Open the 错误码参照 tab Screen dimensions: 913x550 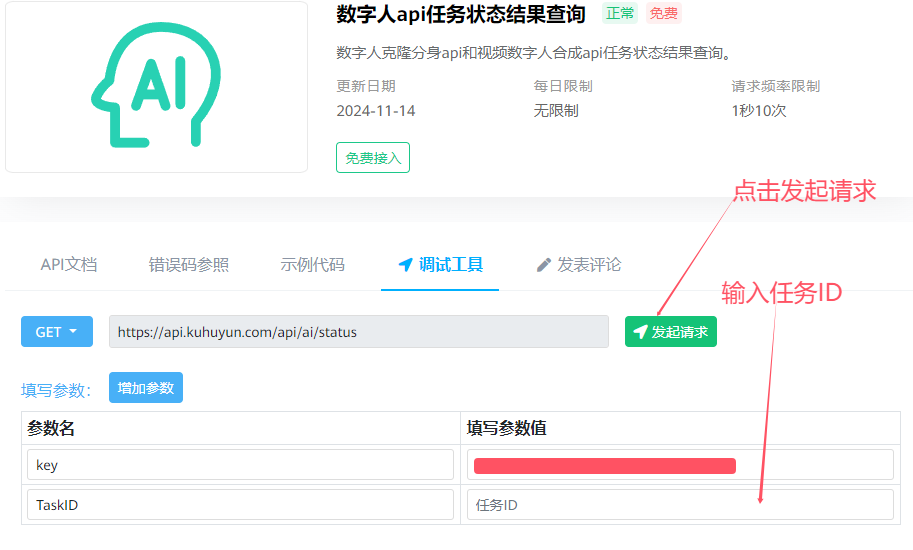189,265
